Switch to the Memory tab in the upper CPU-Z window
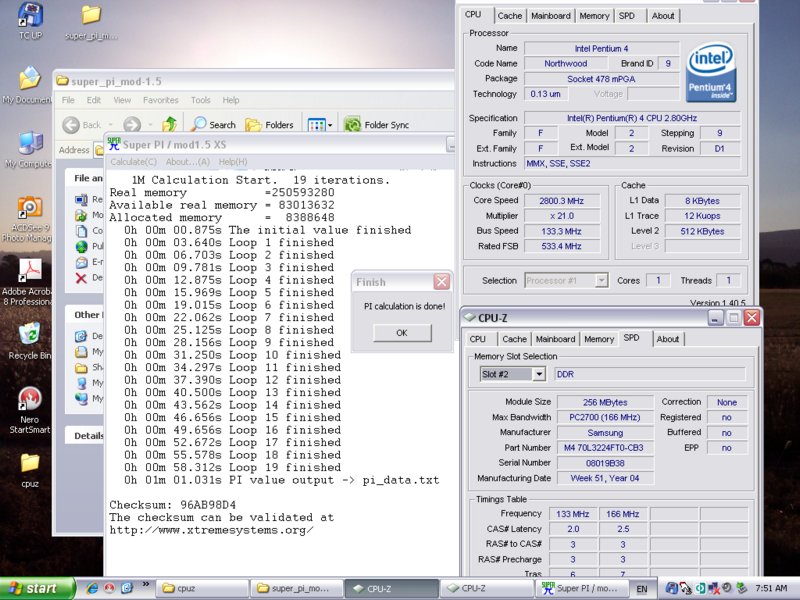Viewport: 800px width, 600px height. click(x=594, y=16)
